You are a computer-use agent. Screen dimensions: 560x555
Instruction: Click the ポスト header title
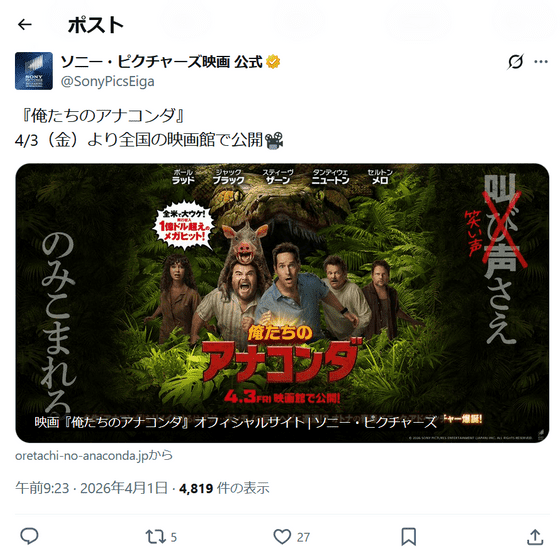click(96, 25)
